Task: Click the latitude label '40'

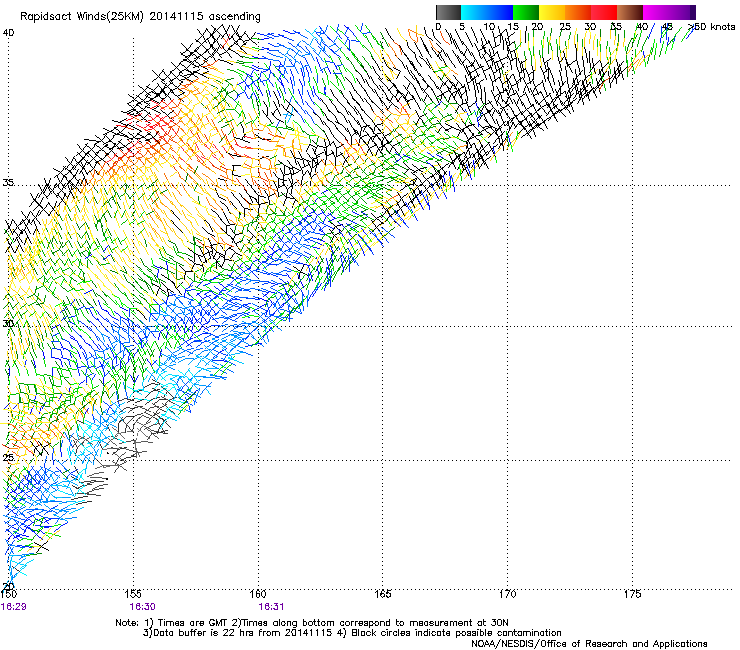Action: pyautogui.click(x=8, y=33)
